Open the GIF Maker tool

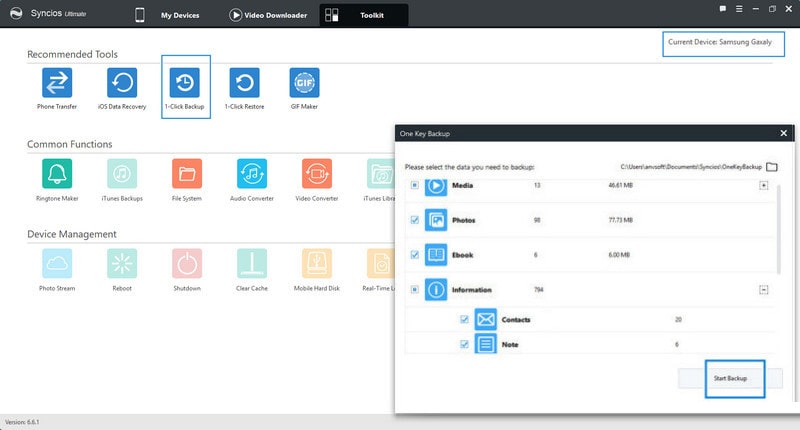[x=305, y=83]
